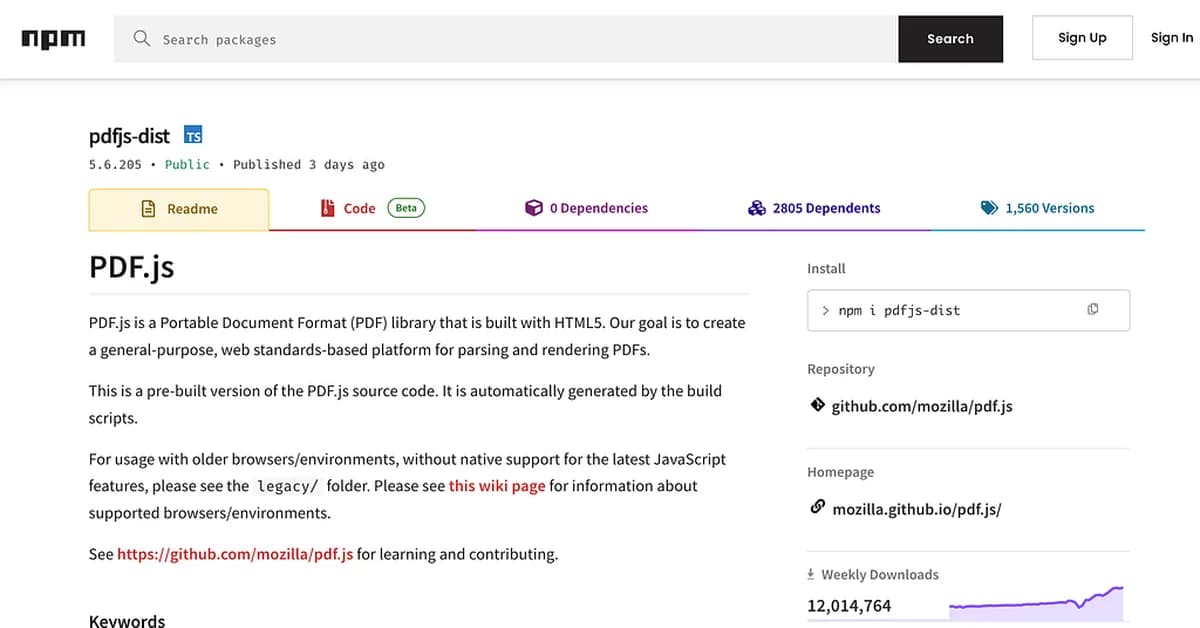
Task: Copy the npm install command
Action: coord(1093,310)
